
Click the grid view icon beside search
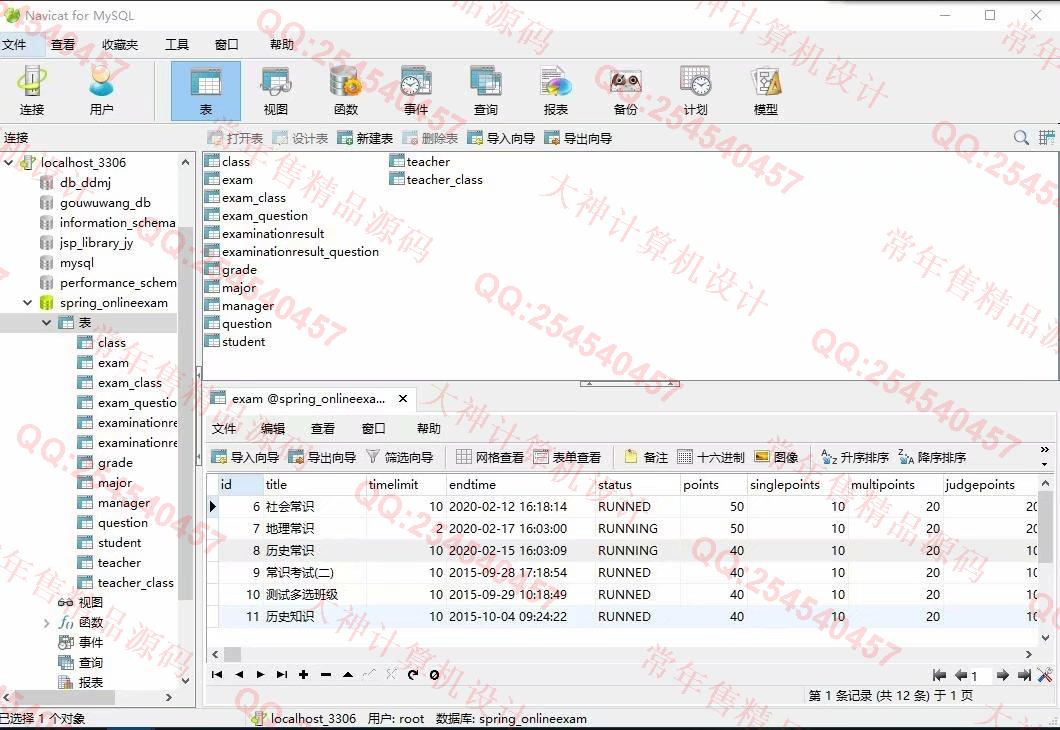click(x=1046, y=138)
